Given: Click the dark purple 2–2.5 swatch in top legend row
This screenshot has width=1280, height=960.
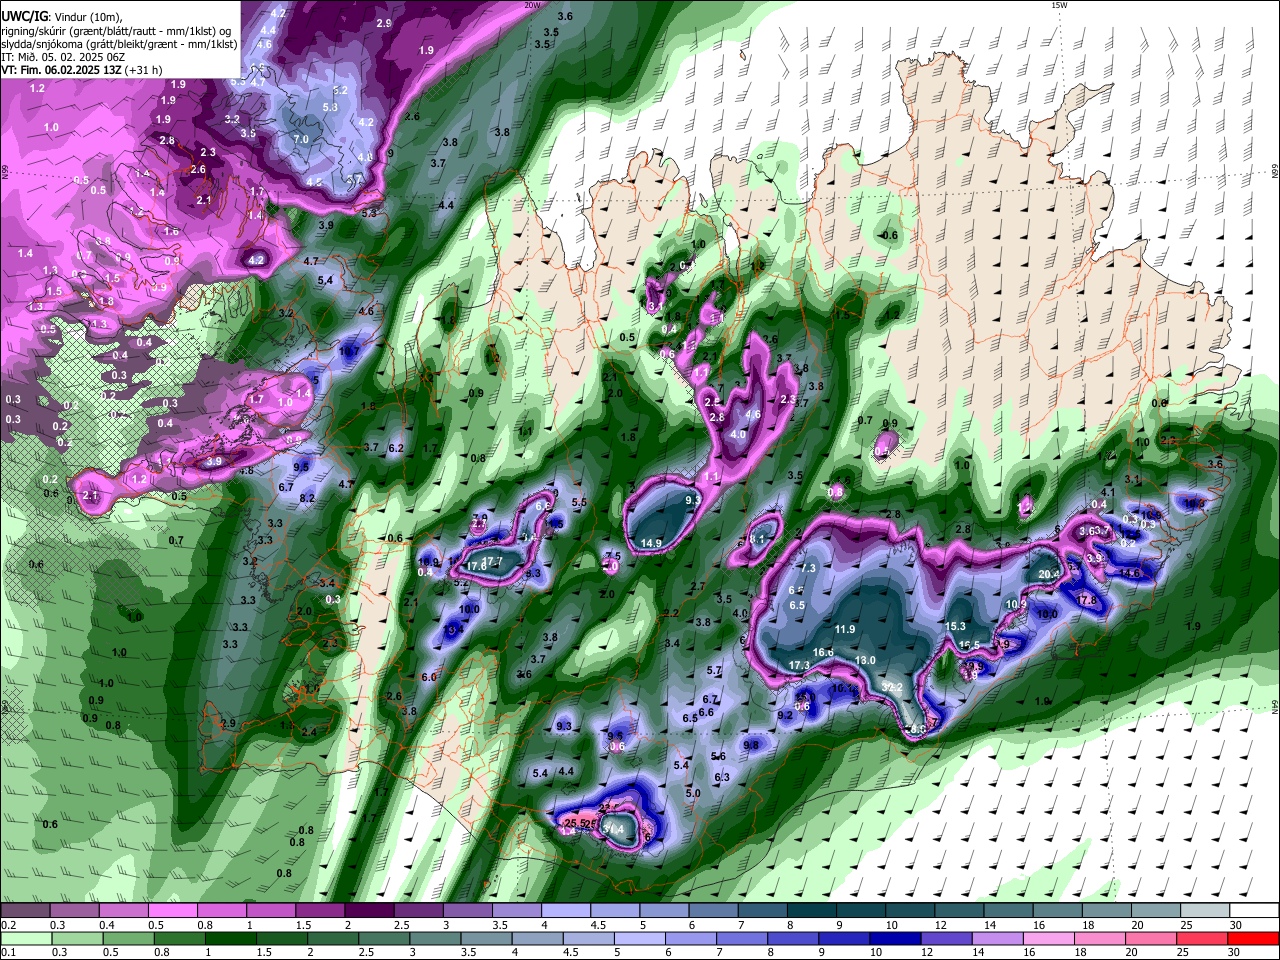Looking at the screenshot, I should coord(369,910).
